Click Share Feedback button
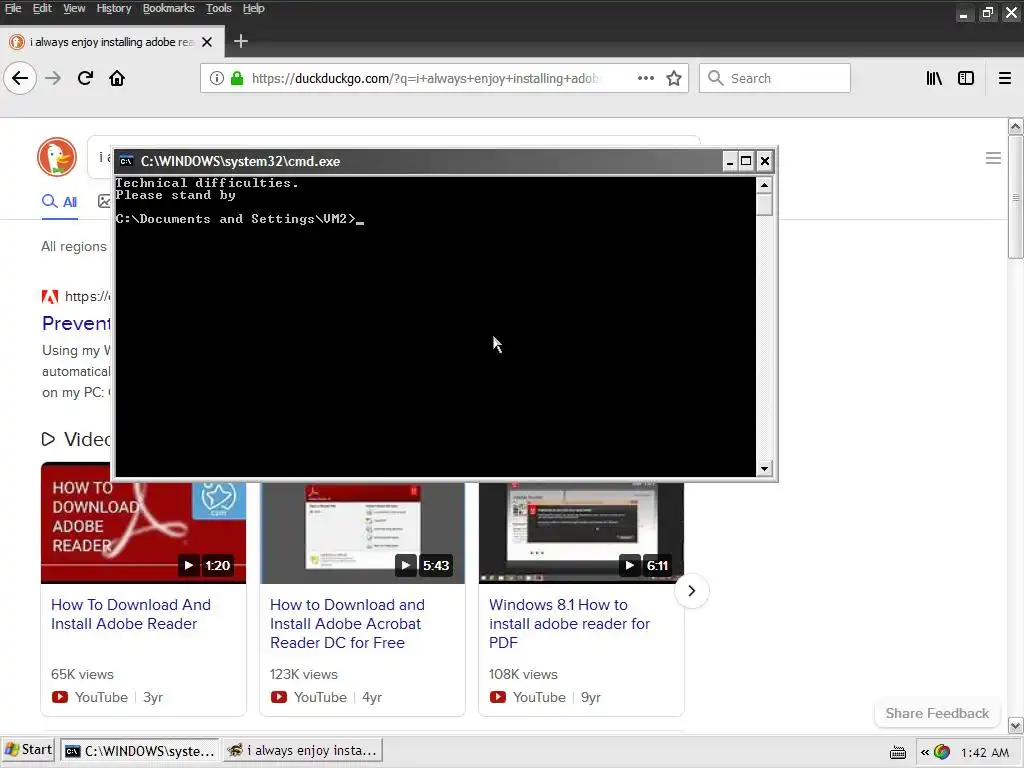 point(937,713)
